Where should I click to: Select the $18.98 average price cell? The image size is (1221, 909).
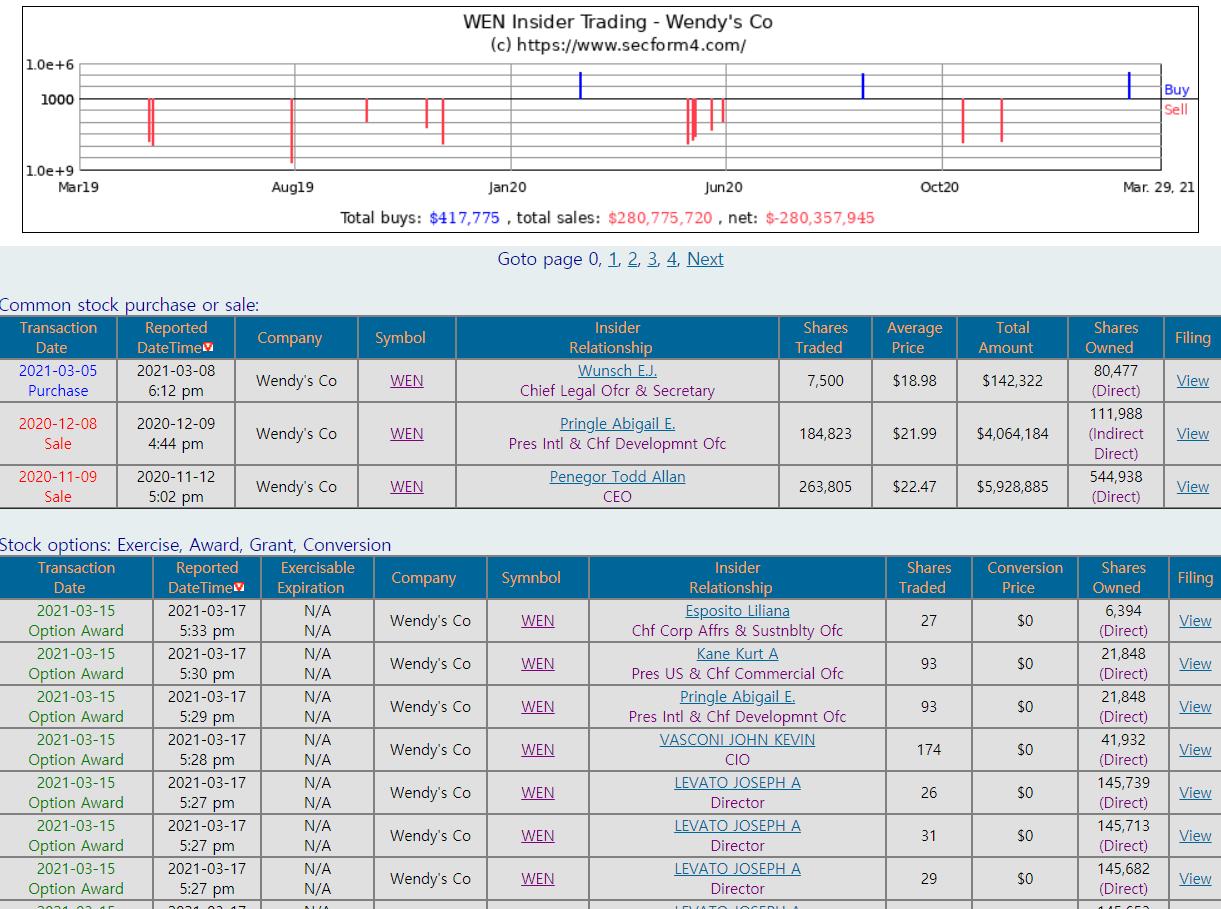point(914,381)
